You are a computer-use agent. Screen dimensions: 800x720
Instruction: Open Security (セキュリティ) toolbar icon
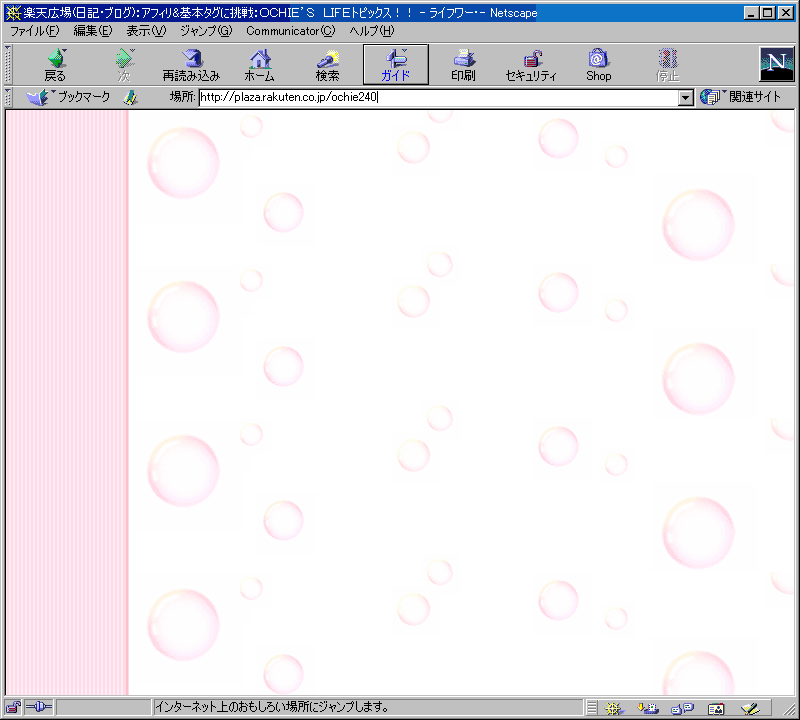[x=531, y=65]
